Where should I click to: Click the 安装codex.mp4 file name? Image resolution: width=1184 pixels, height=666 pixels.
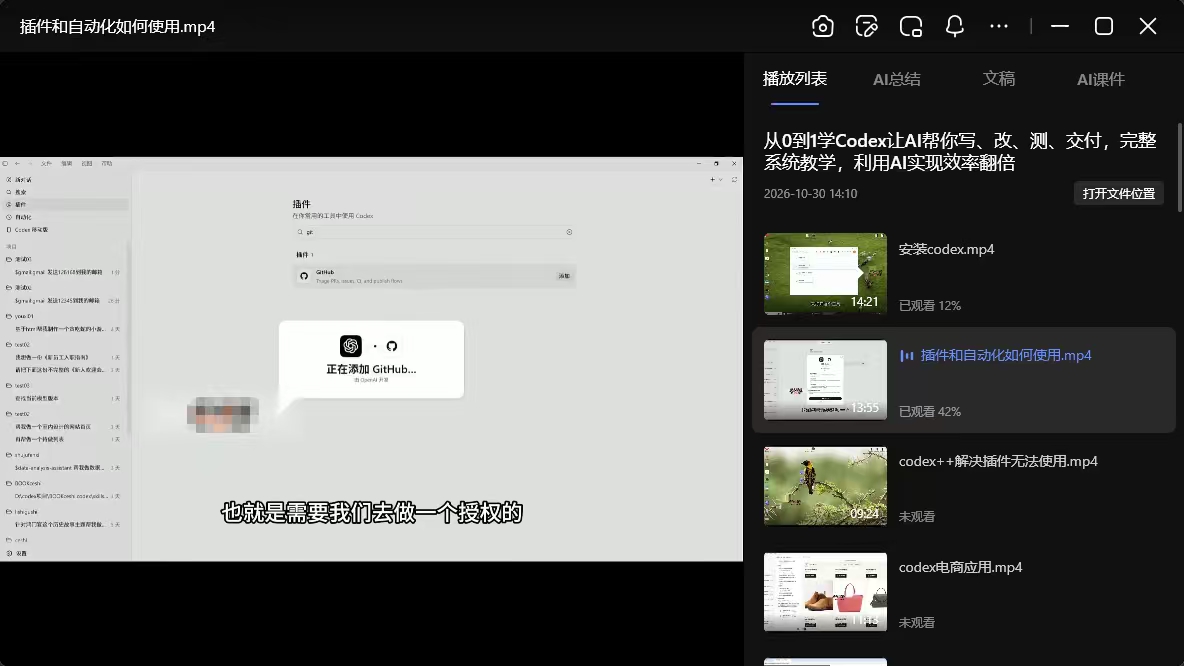946,249
